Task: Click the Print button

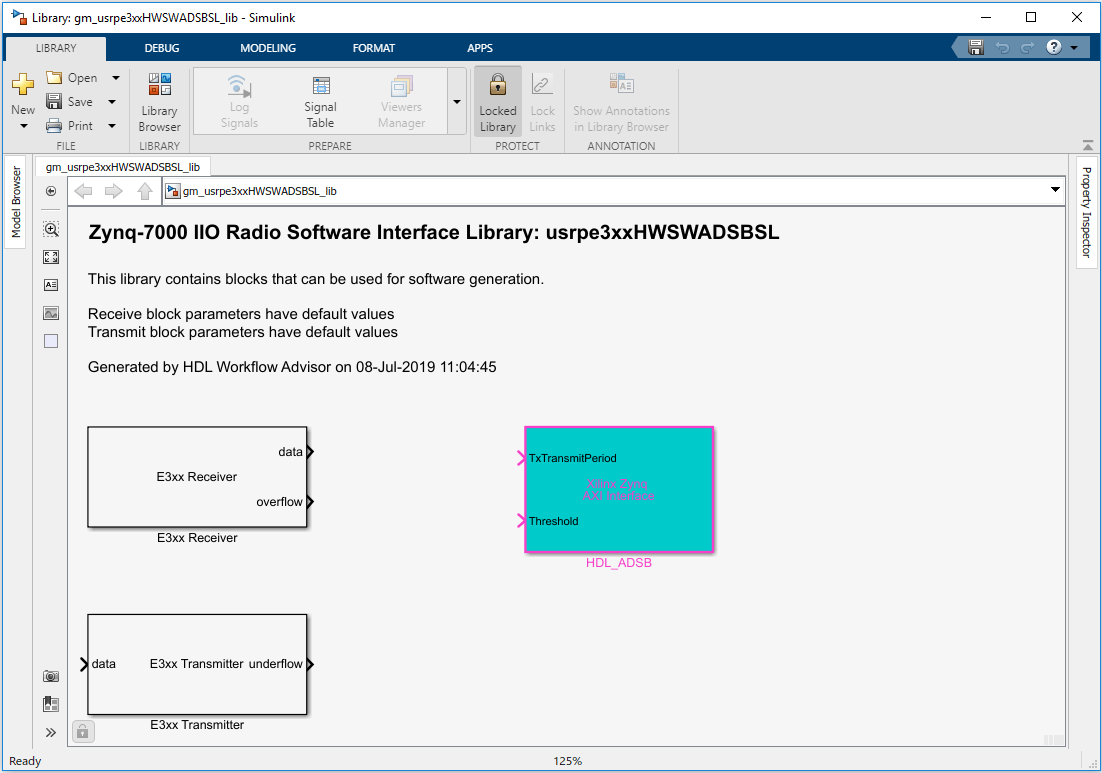Action: coord(70,126)
